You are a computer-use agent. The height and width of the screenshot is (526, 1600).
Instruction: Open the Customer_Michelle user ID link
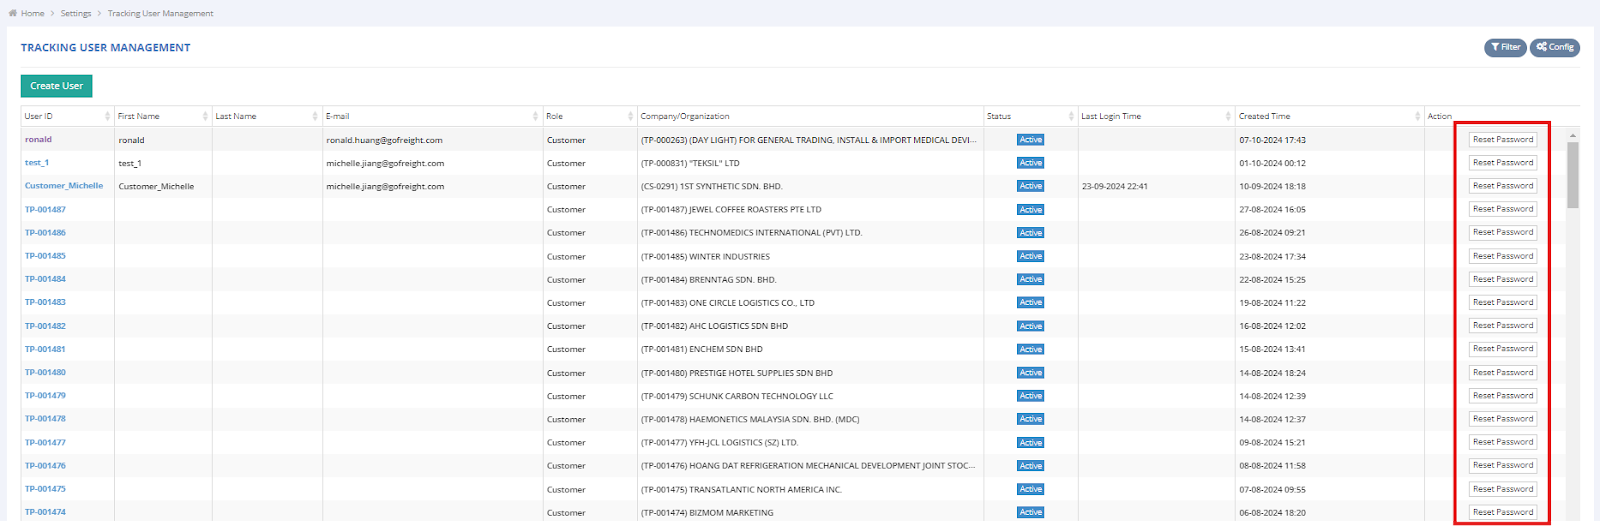[x=64, y=186]
